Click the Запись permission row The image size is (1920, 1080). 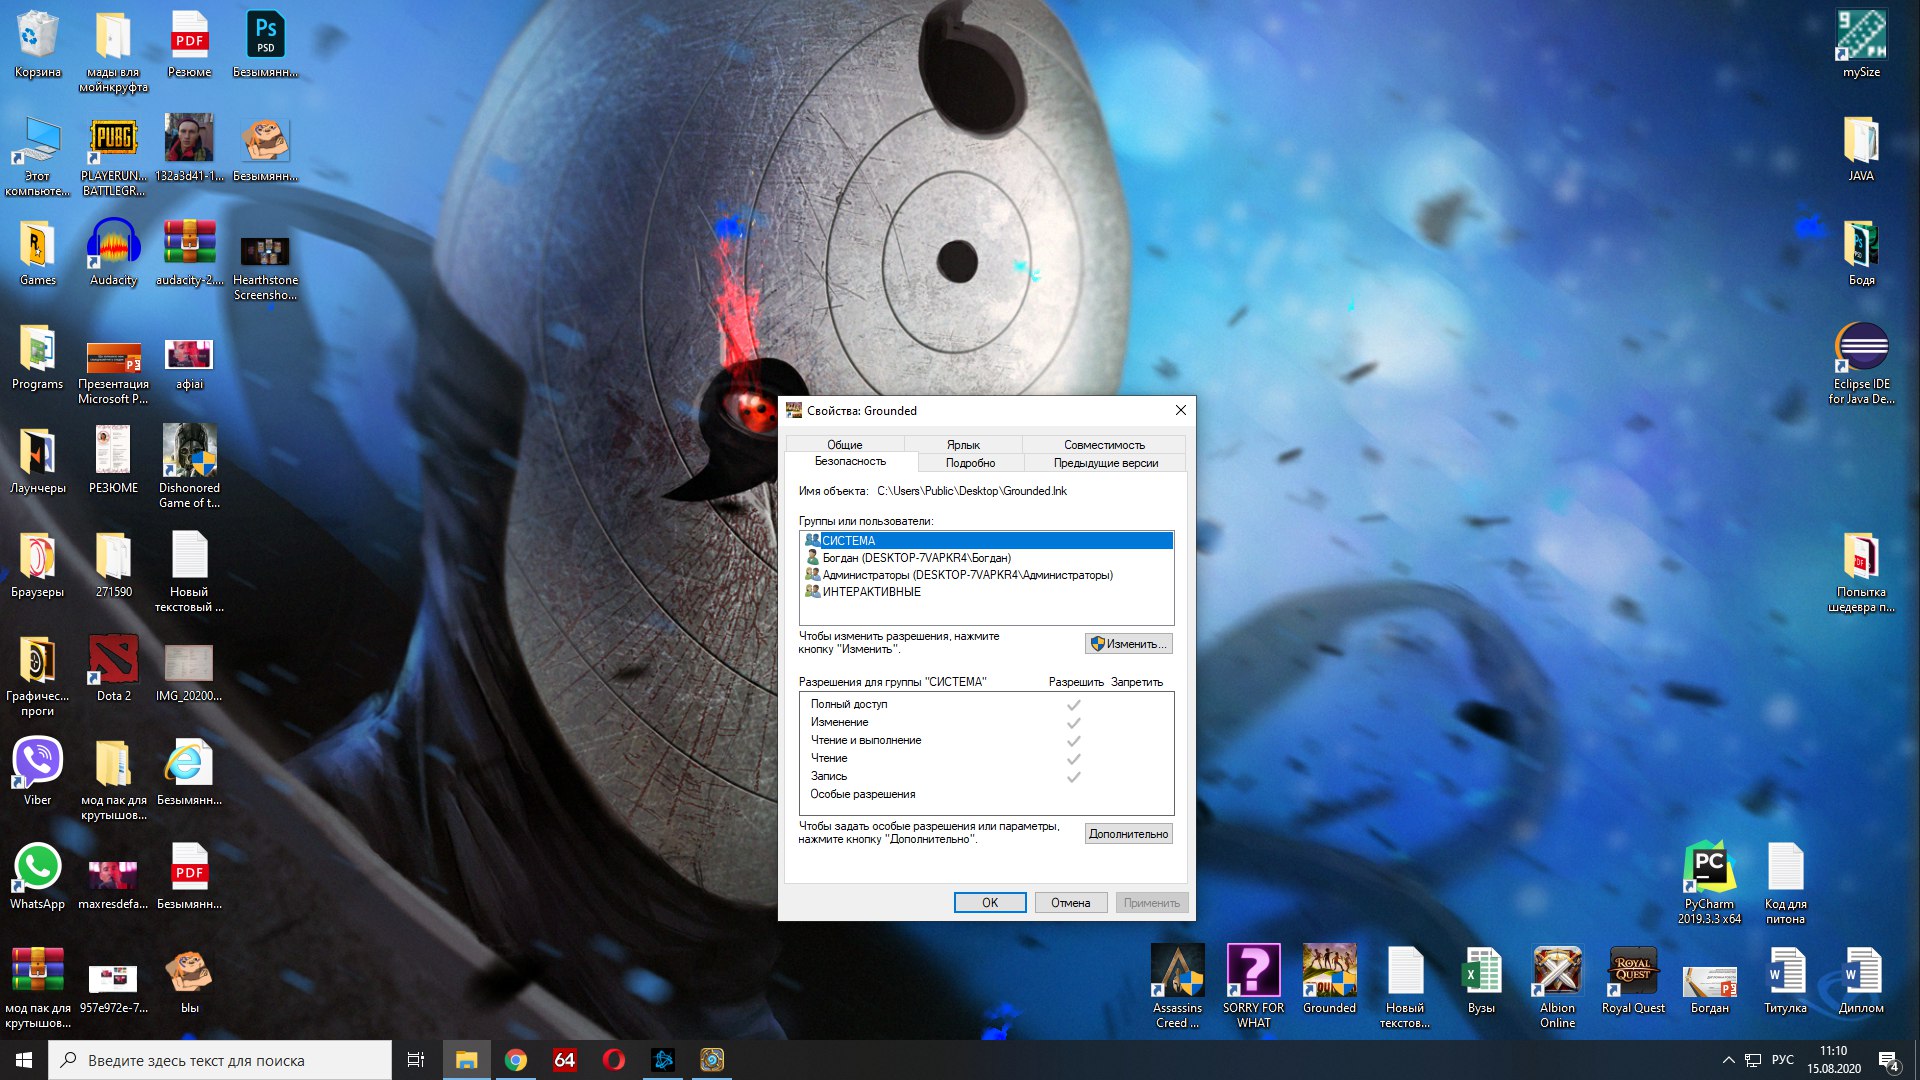(x=987, y=776)
